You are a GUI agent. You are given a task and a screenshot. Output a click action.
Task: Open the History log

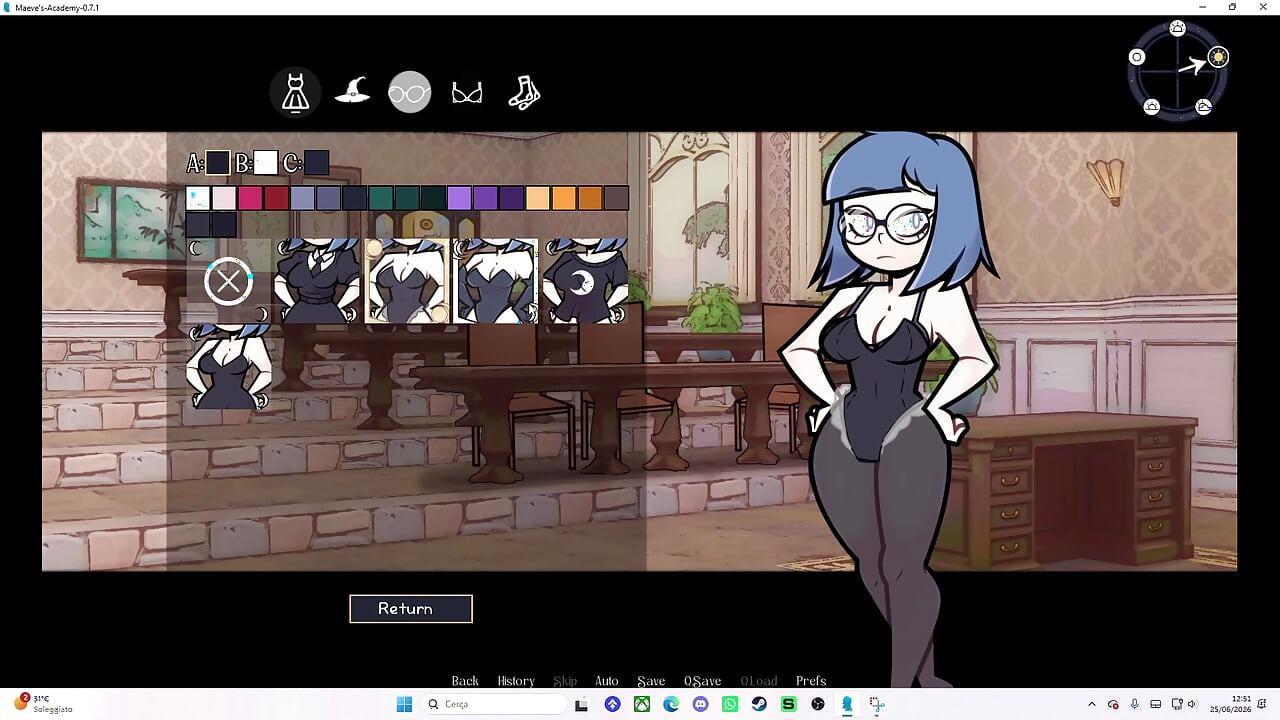(516, 681)
